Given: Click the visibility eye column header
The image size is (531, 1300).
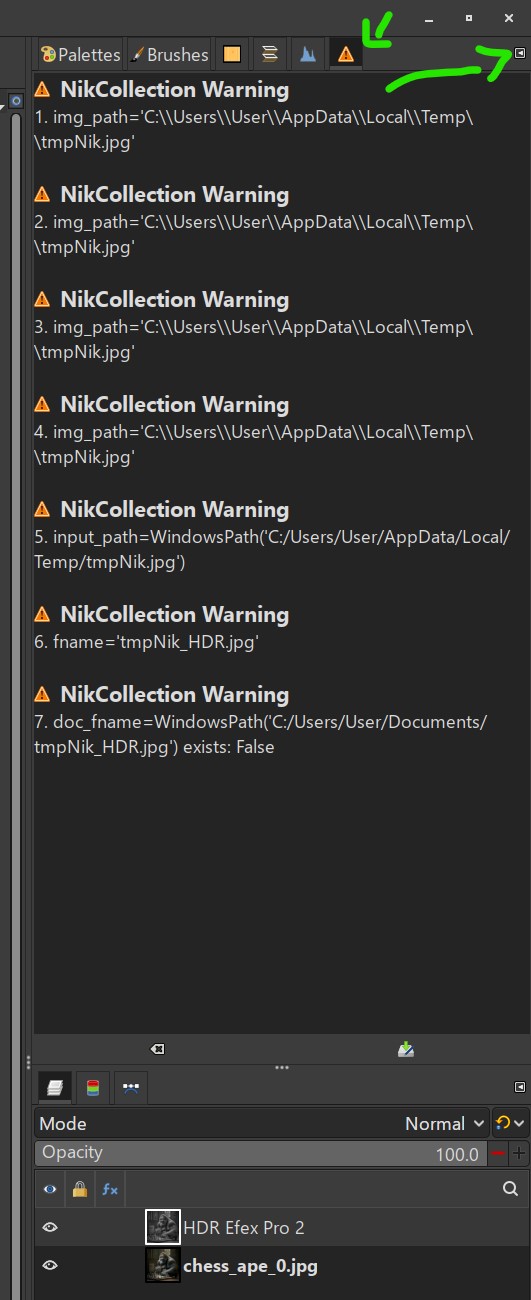Looking at the screenshot, I should tap(50, 1189).
